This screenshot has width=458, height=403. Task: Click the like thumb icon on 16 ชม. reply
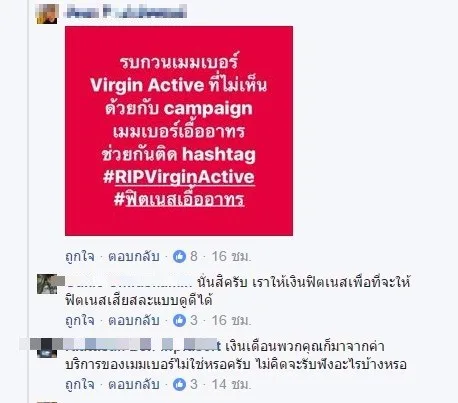pos(179,320)
